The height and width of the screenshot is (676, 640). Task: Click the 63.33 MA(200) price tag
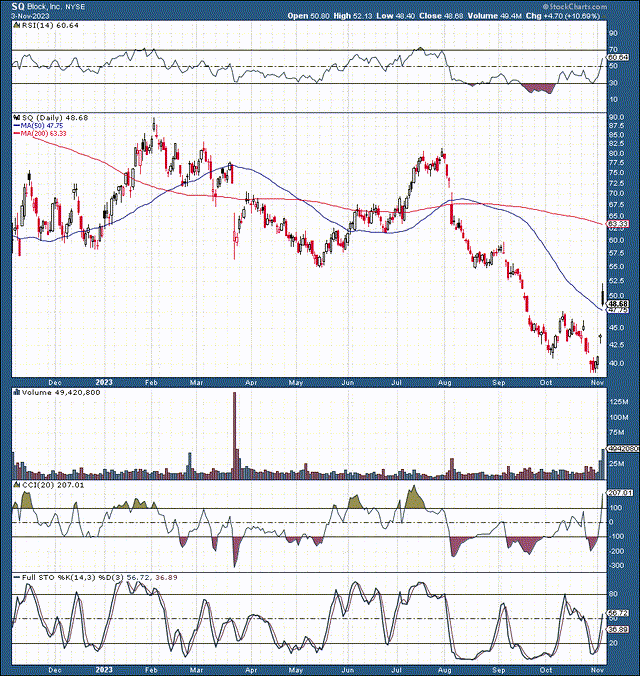click(616, 224)
